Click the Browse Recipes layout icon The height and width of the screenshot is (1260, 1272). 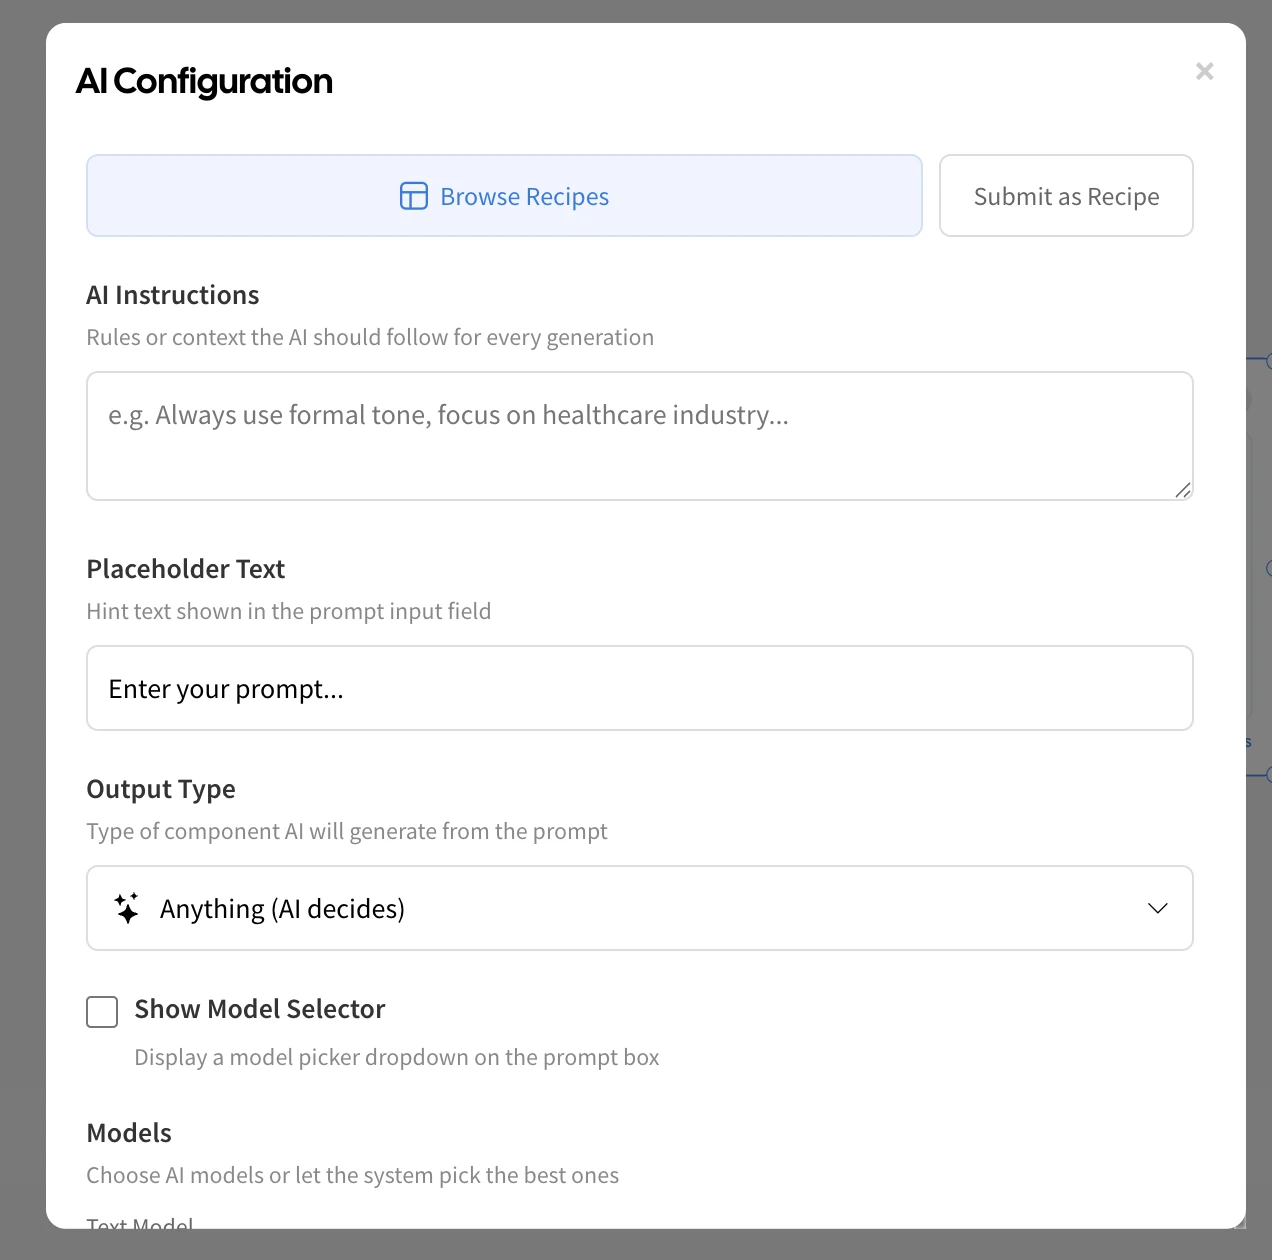[x=414, y=196]
